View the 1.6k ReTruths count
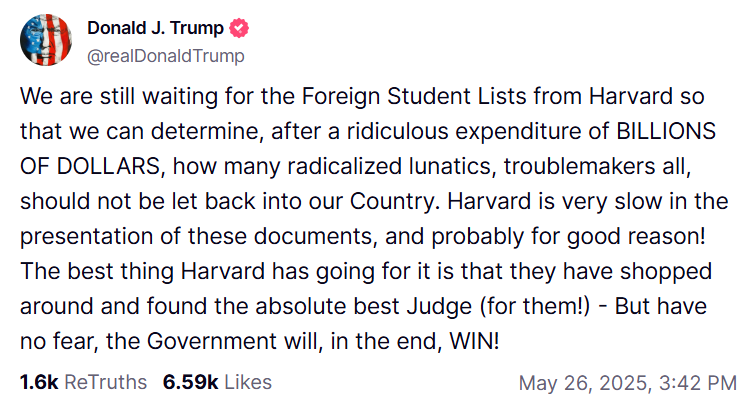 [x=39, y=382]
